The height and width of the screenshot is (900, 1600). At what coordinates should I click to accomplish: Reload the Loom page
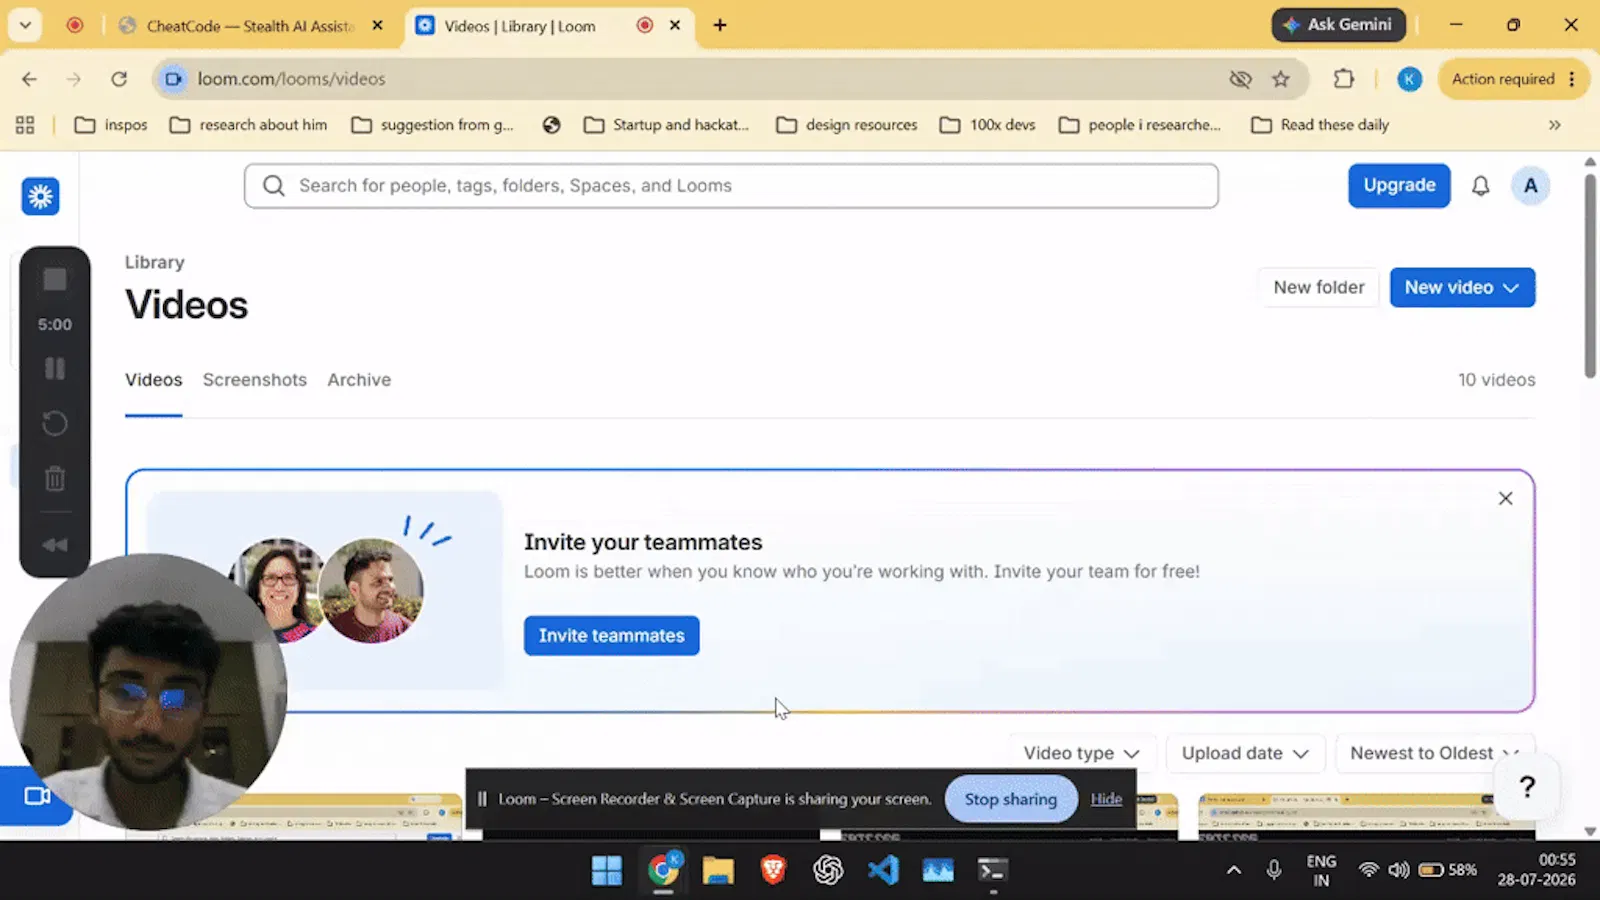pos(119,79)
